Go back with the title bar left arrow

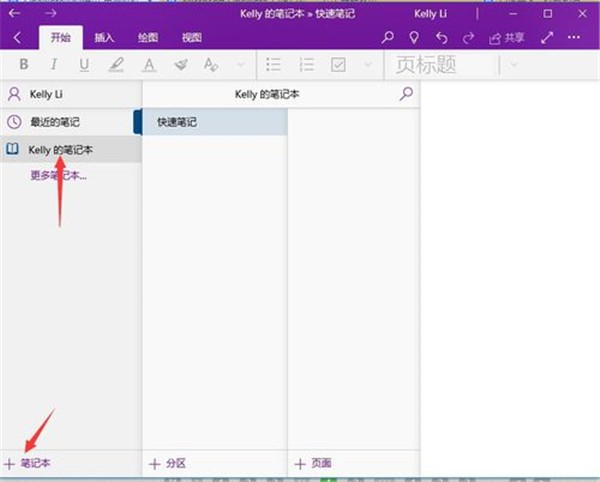(15, 13)
